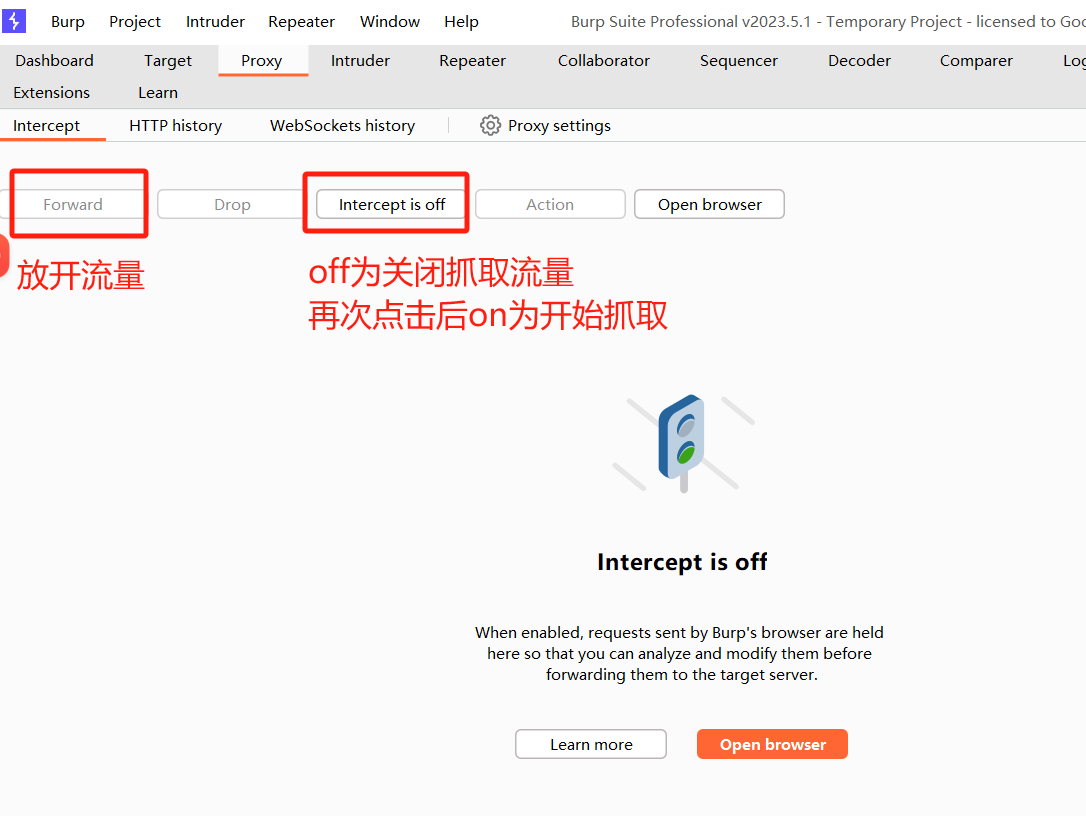Open the Sequencer tab
This screenshot has width=1086, height=816.
739,61
